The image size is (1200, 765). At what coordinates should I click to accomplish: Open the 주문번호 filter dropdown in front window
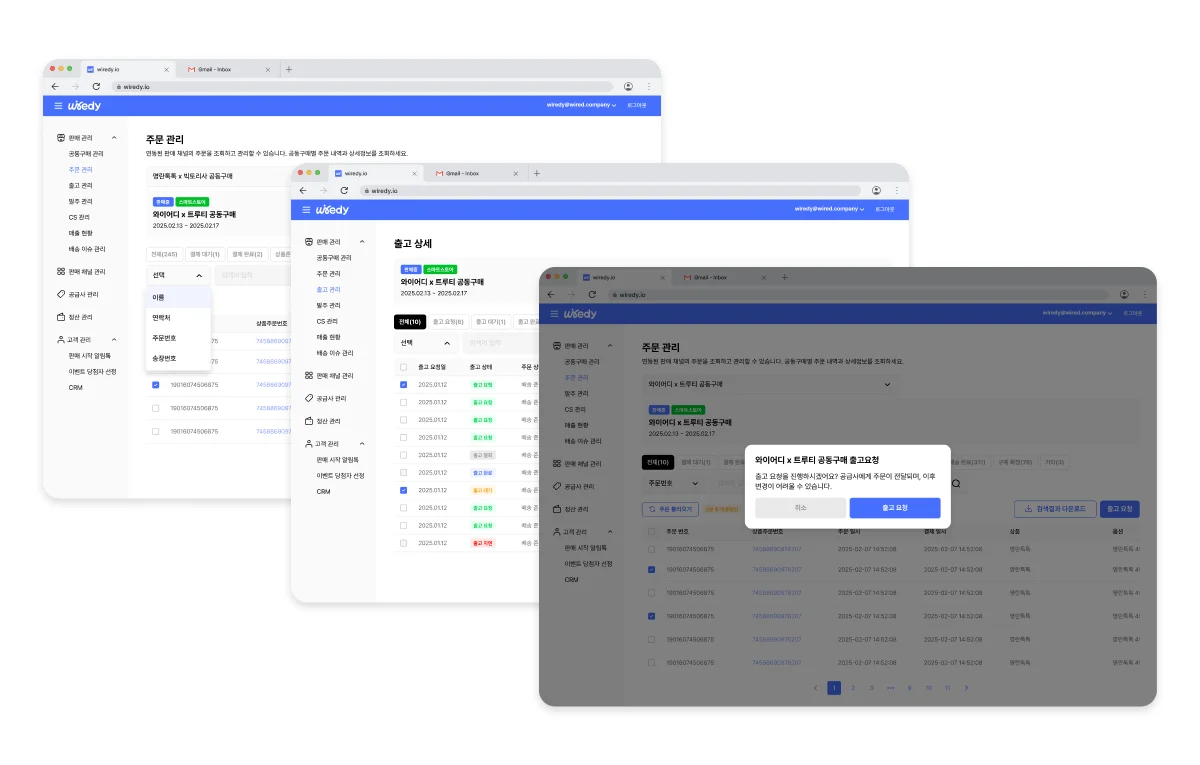pyautogui.click(x=674, y=484)
